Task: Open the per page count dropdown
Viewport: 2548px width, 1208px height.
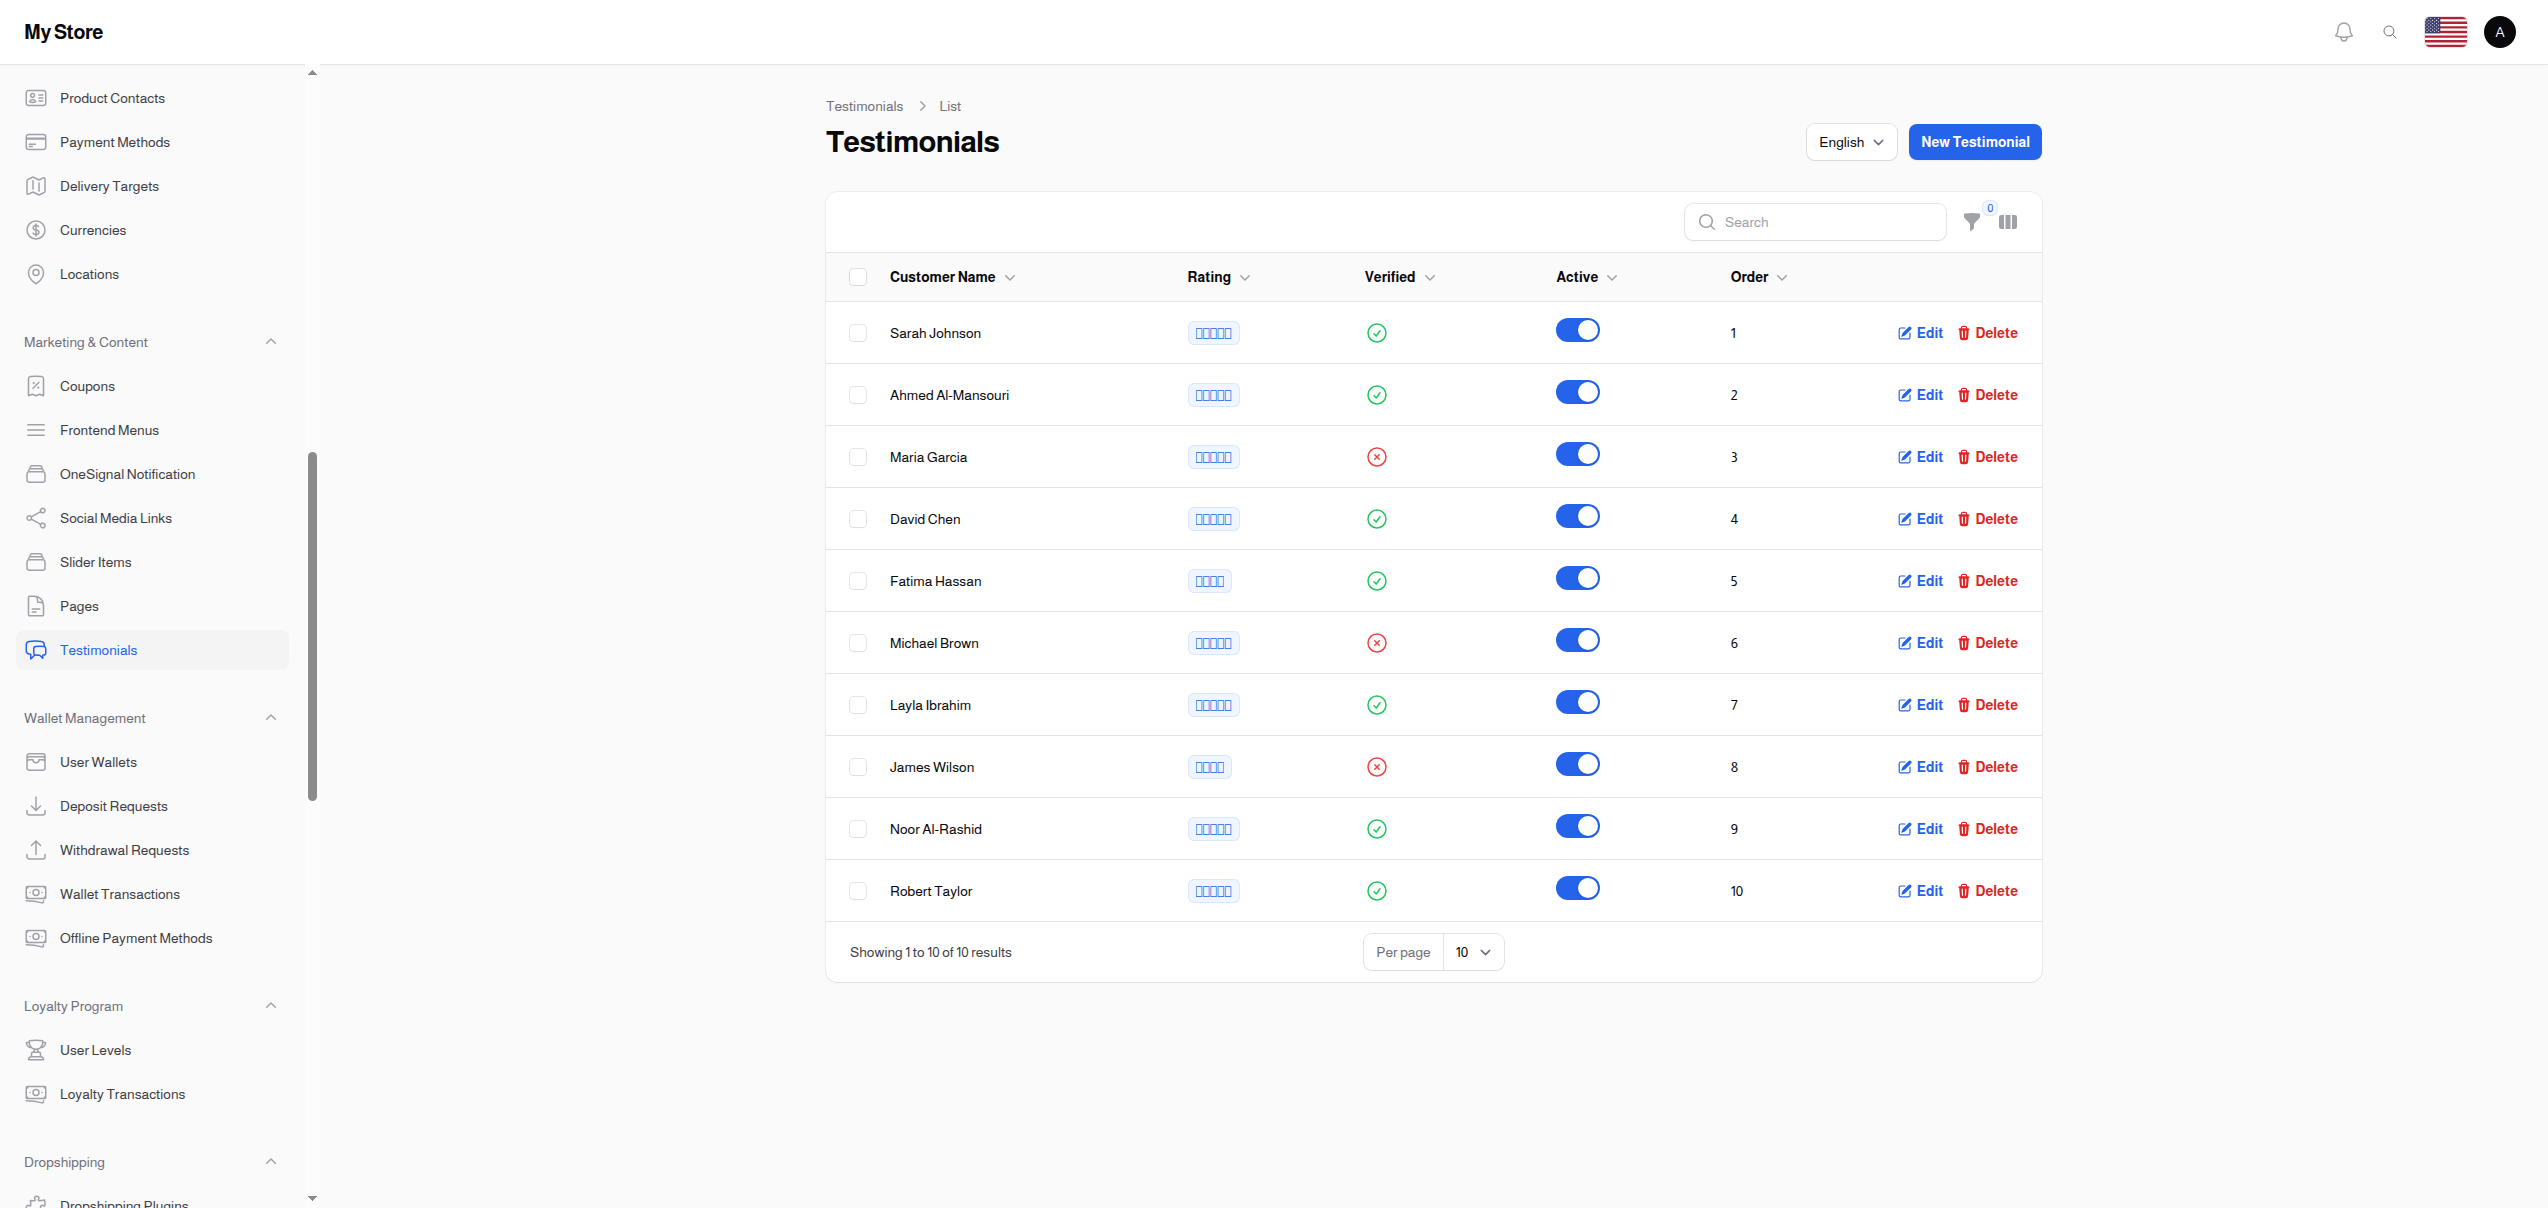Action: pos(1472,952)
